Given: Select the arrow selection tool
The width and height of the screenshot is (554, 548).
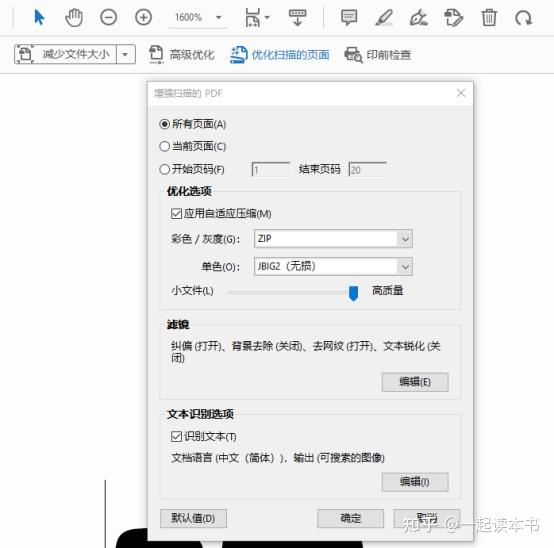Looking at the screenshot, I should tap(39, 17).
